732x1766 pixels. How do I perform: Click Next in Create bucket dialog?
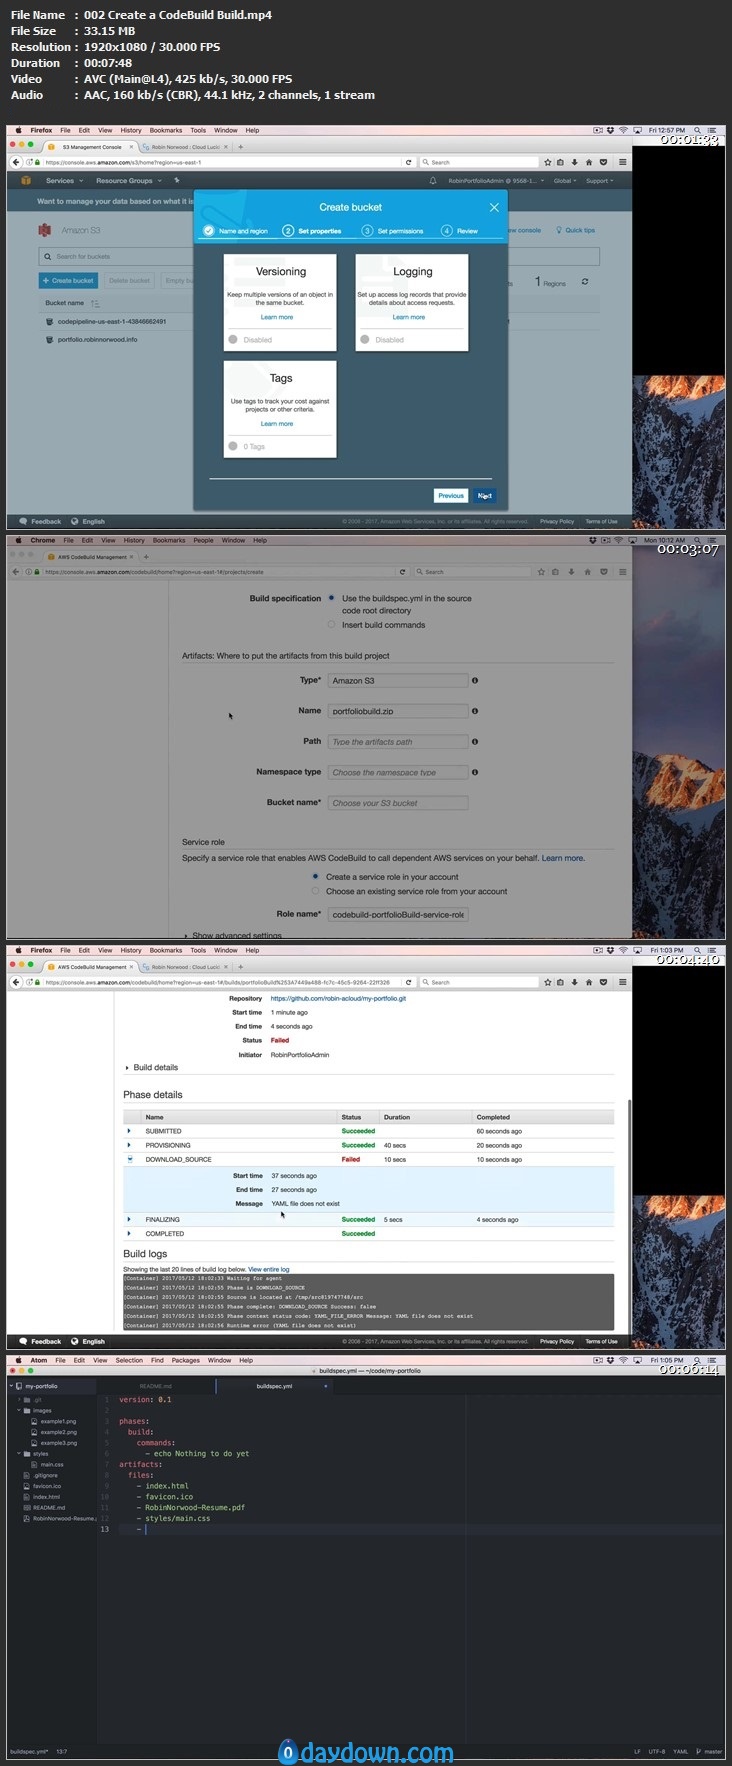(x=484, y=496)
